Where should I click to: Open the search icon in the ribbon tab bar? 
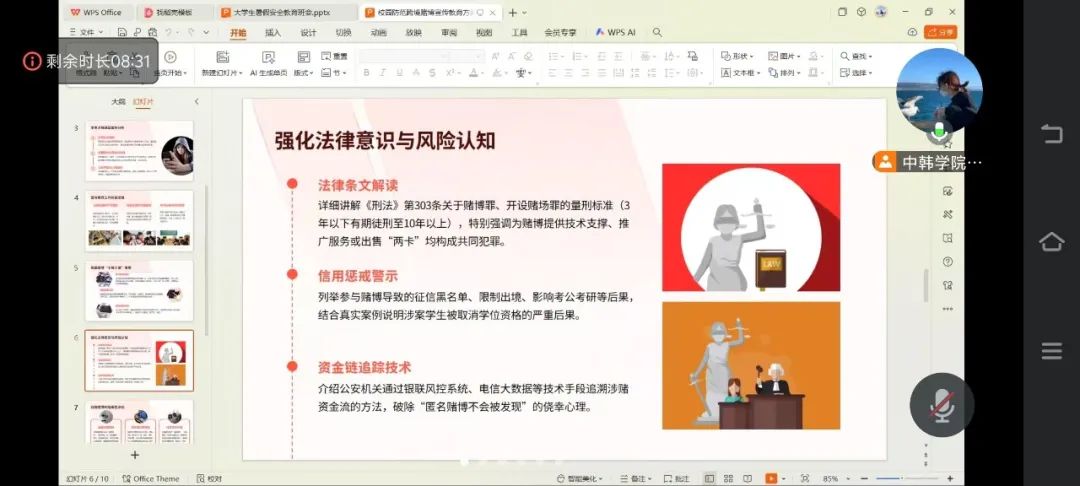[657, 32]
